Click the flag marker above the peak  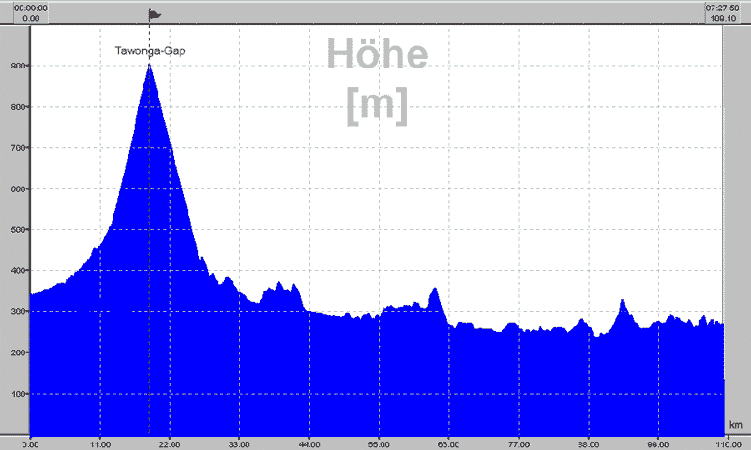tap(153, 14)
